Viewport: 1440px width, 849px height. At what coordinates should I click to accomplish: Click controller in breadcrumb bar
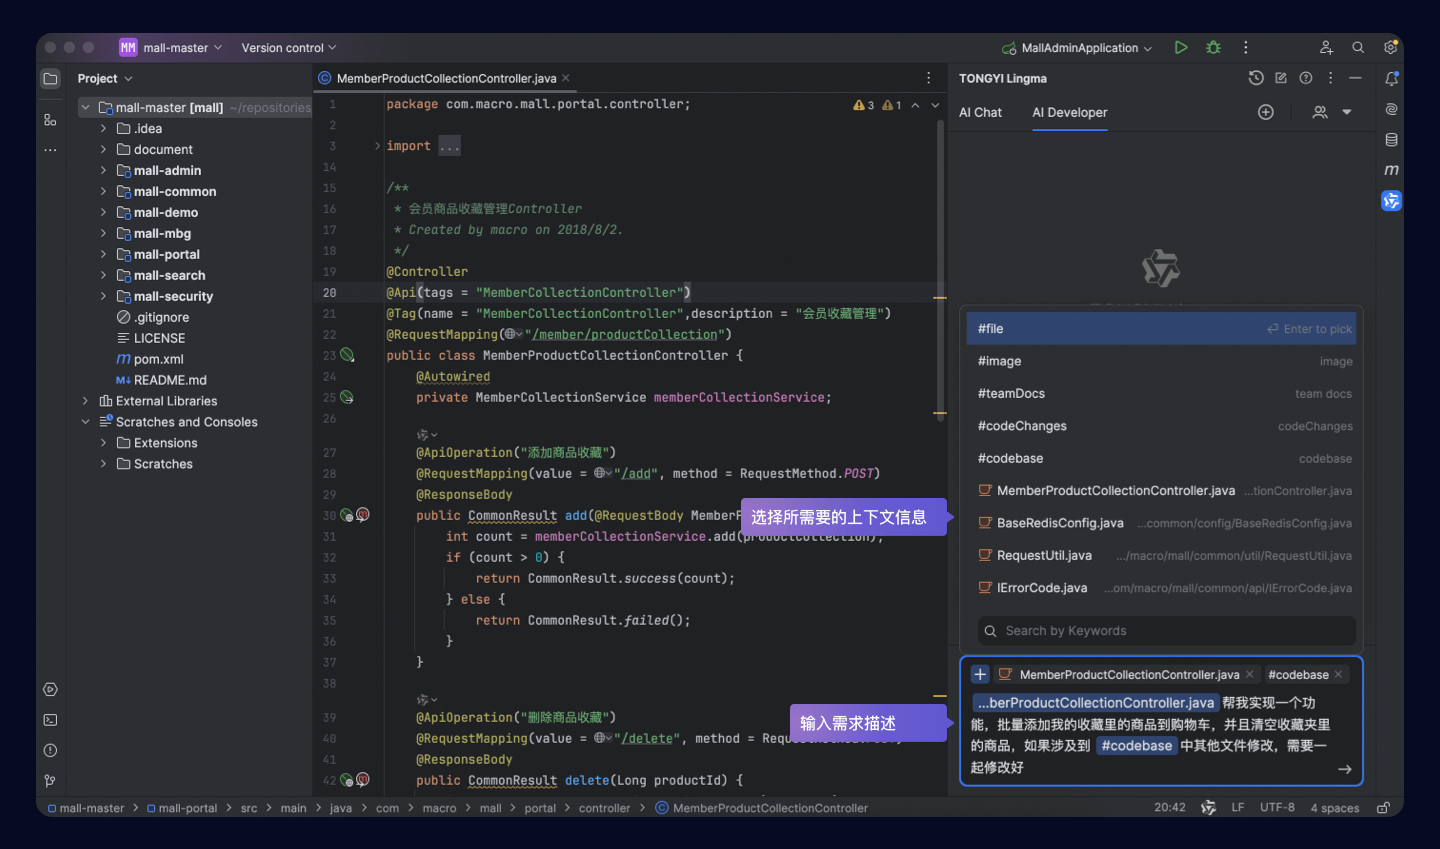(604, 808)
